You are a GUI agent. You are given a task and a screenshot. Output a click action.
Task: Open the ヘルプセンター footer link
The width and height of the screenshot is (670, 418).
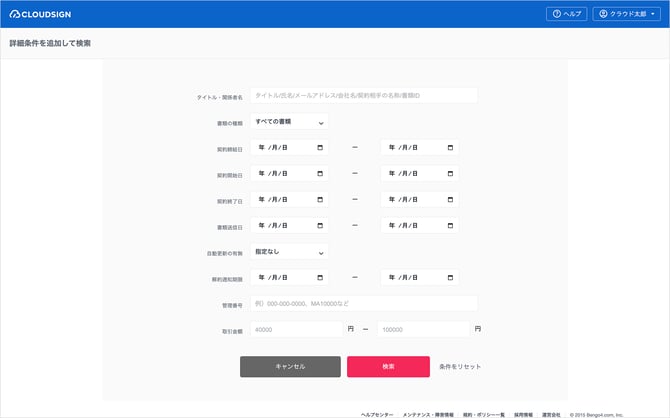point(378,412)
